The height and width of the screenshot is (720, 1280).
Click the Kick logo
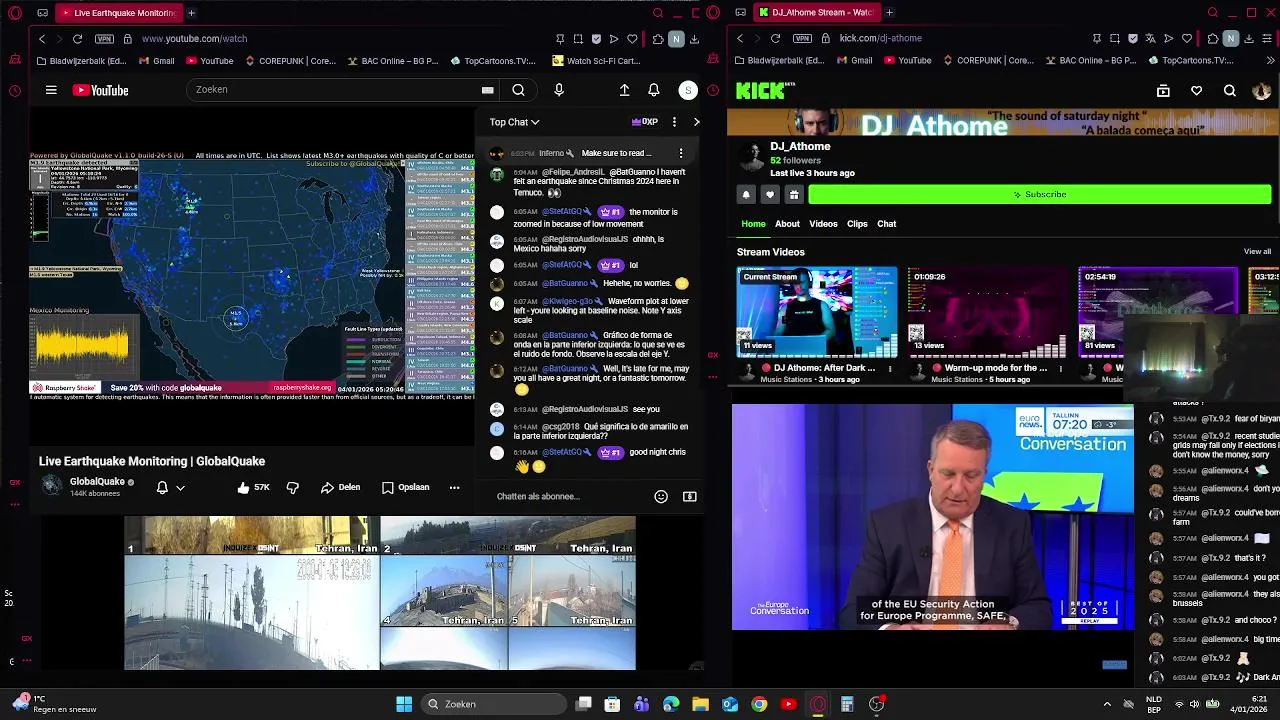point(764,91)
